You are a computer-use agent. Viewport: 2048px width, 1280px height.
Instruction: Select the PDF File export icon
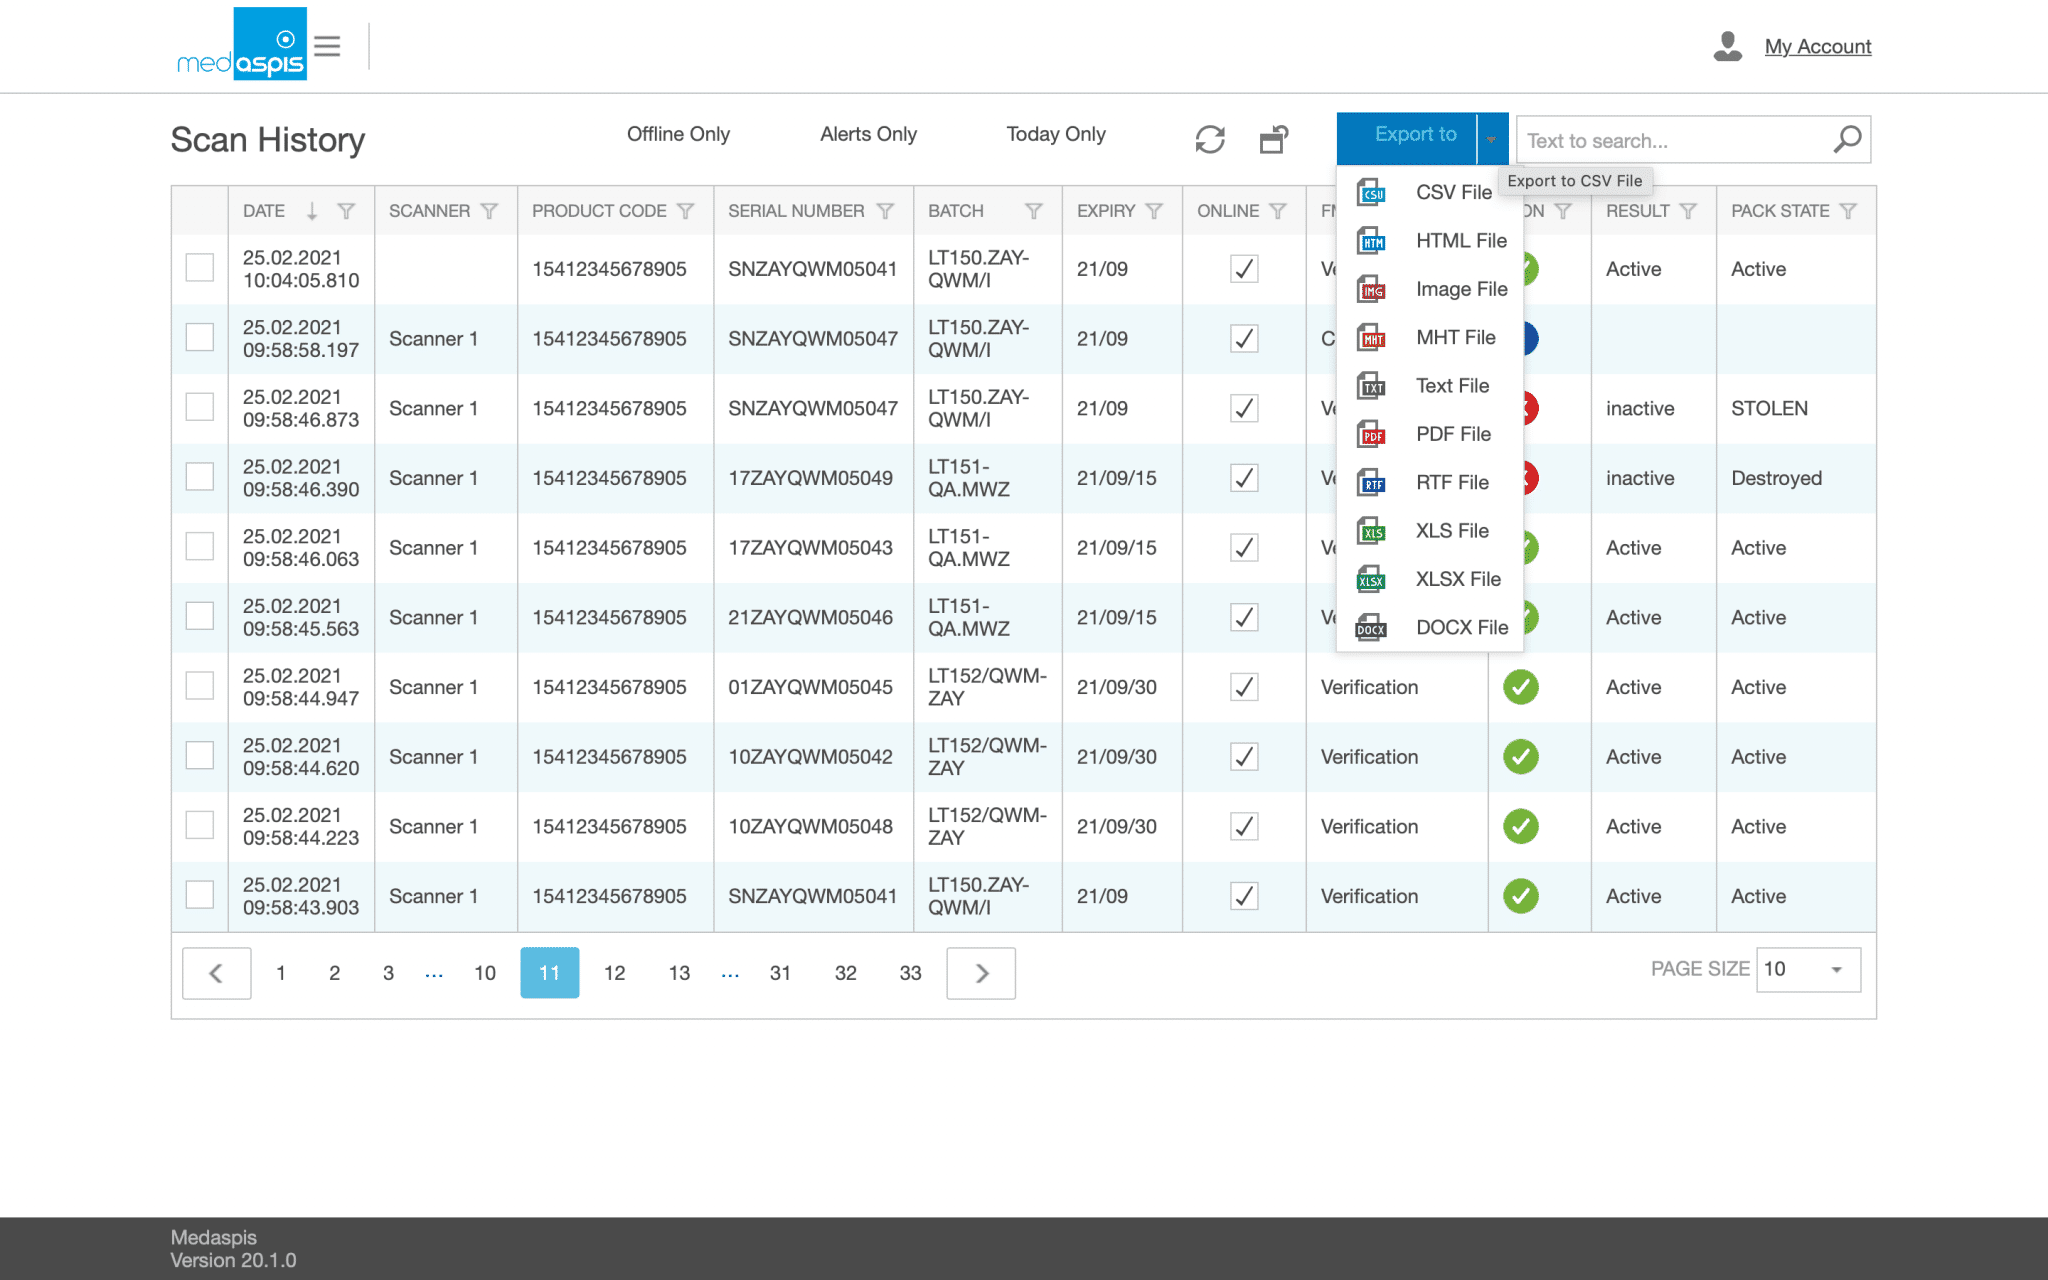(x=1371, y=434)
